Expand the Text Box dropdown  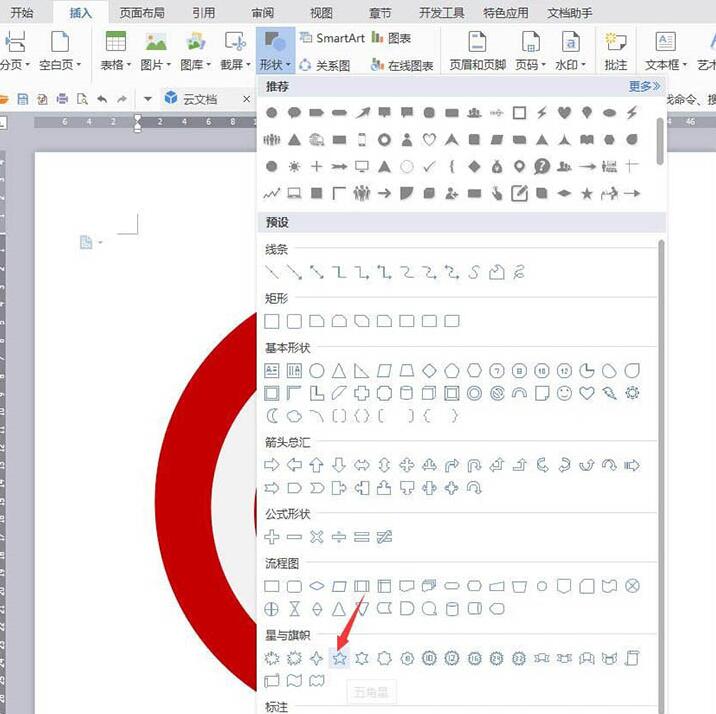click(665, 50)
